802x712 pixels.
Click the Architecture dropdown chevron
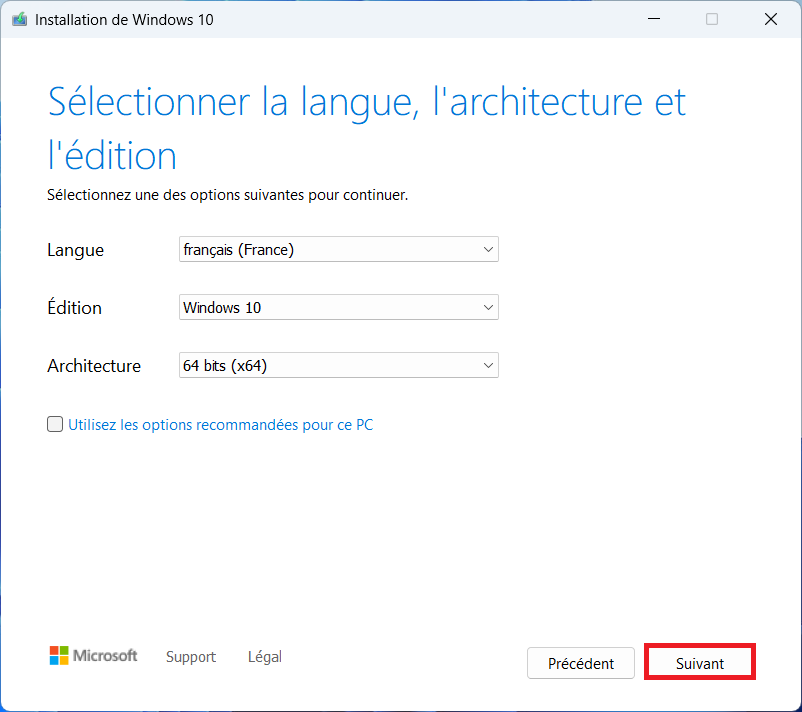[487, 365]
